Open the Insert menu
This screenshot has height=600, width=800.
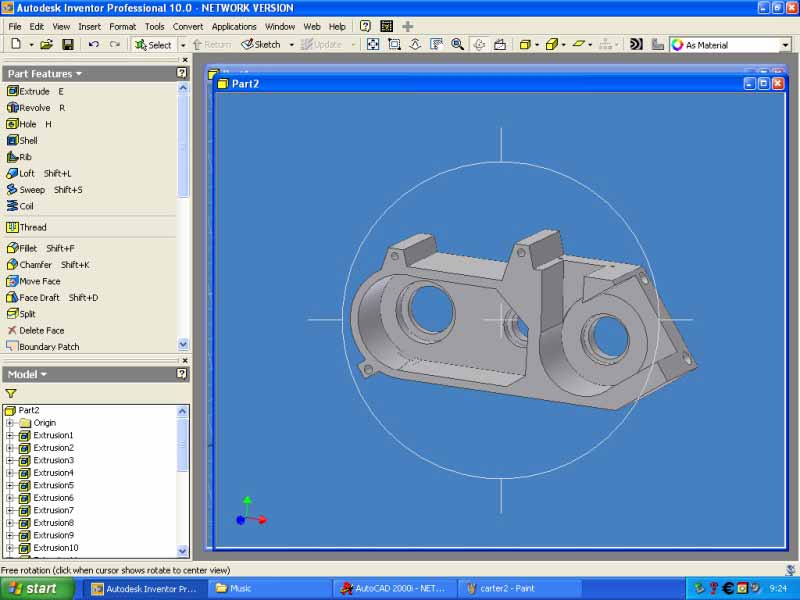tap(89, 27)
